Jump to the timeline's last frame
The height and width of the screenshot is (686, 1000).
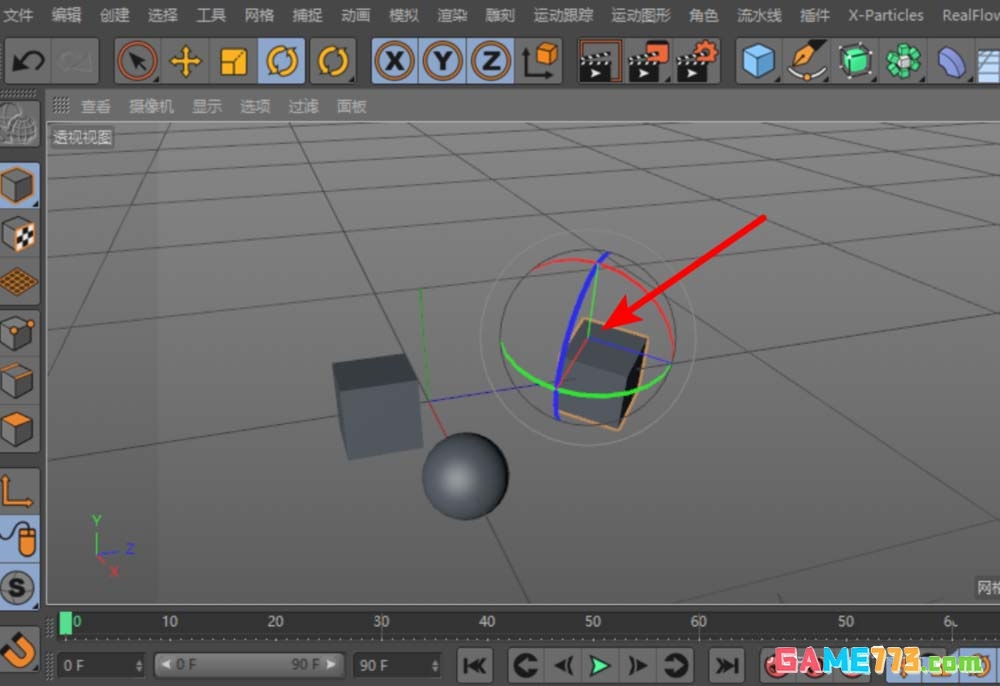(x=727, y=665)
